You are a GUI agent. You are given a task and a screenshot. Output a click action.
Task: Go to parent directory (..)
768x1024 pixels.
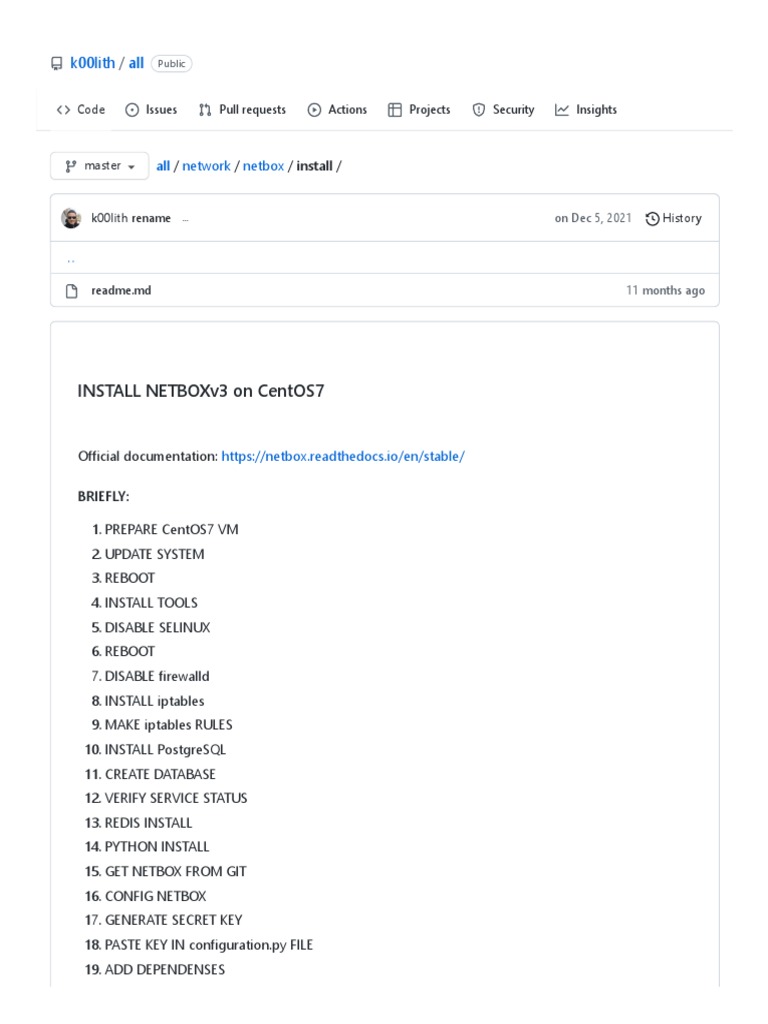click(70, 258)
